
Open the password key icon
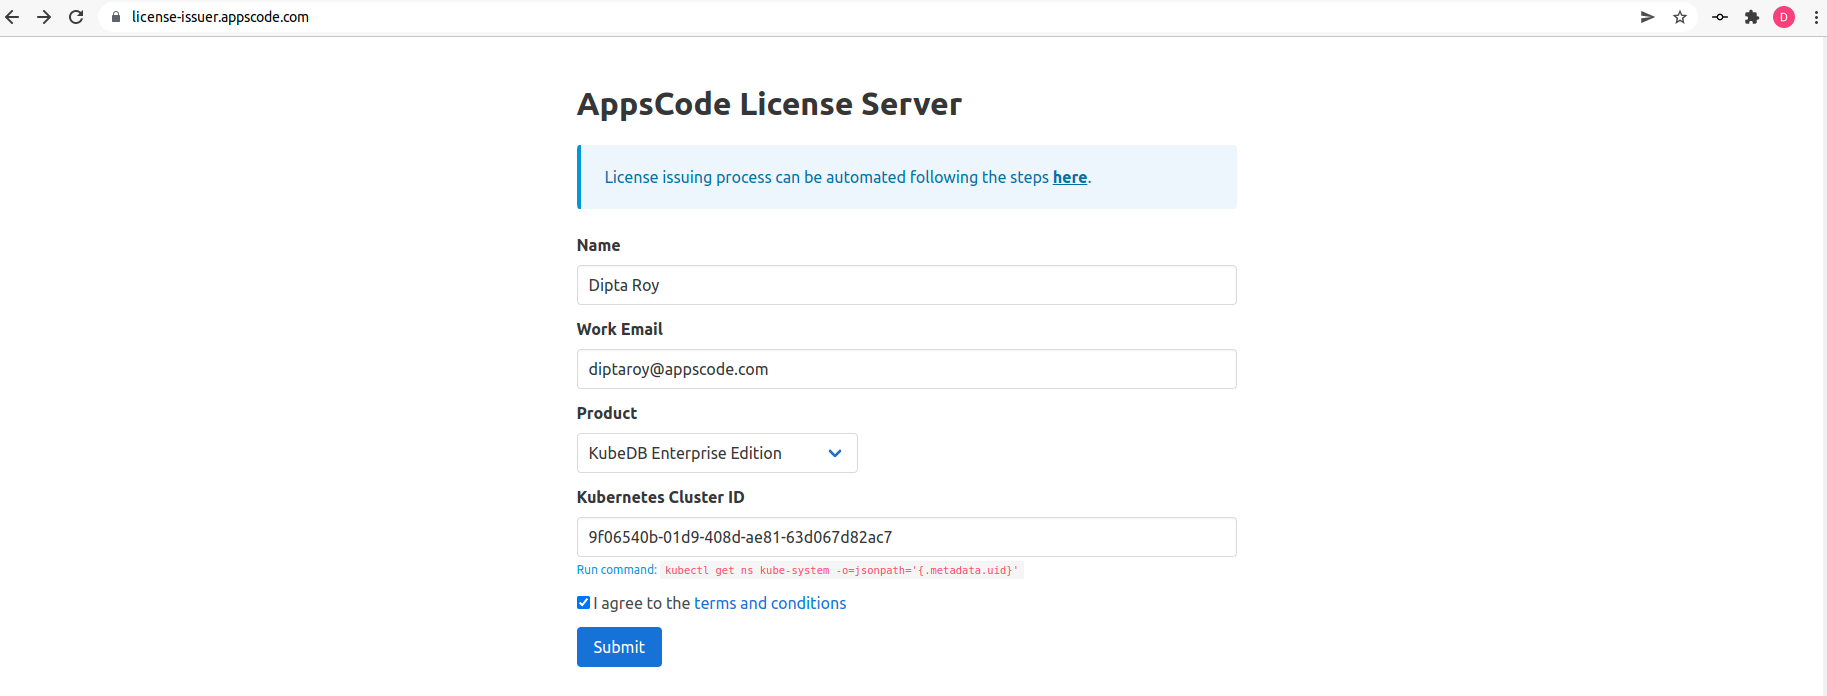click(1720, 17)
